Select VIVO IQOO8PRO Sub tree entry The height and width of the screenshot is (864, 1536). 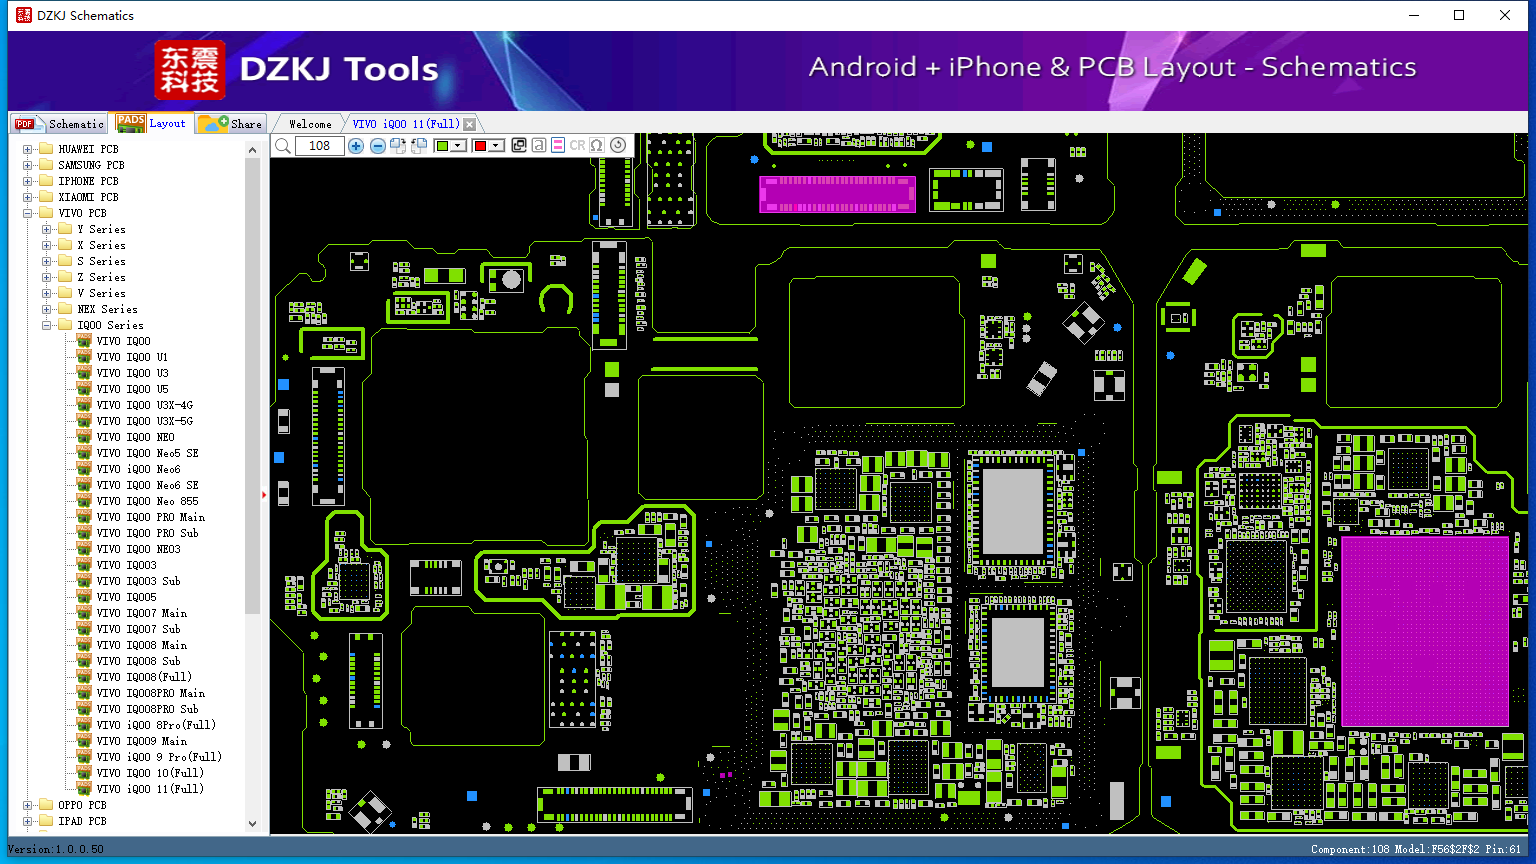click(x=147, y=709)
